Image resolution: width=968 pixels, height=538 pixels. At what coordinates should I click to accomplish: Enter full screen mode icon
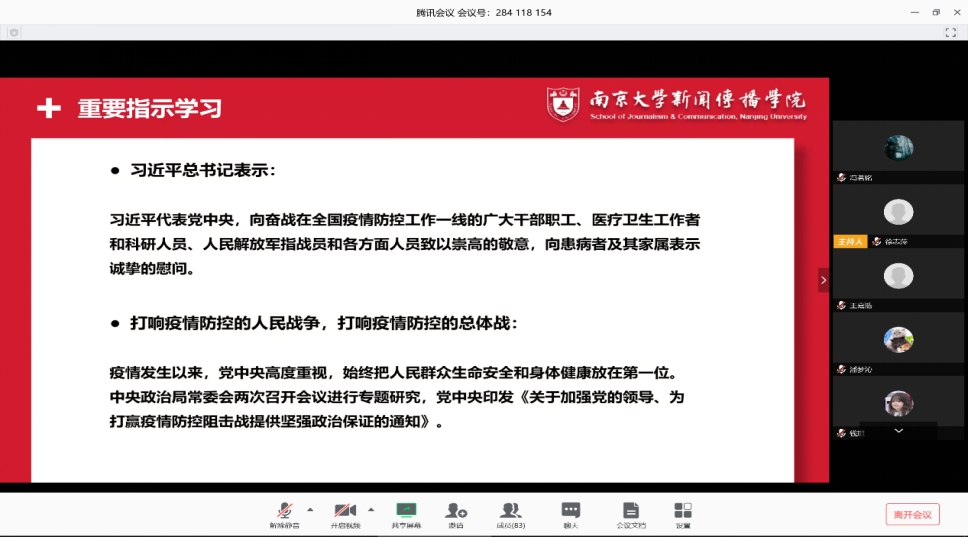click(950, 33)
